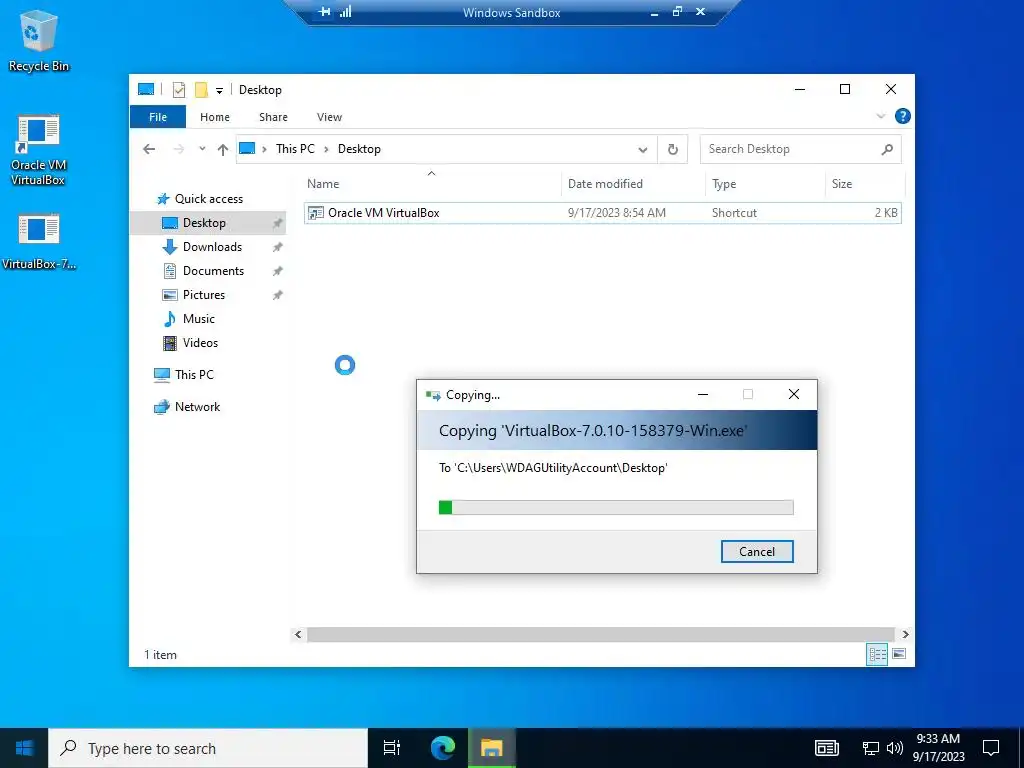
Task: Open the Recycle Bin desktop icon
Action: point(39,42)
